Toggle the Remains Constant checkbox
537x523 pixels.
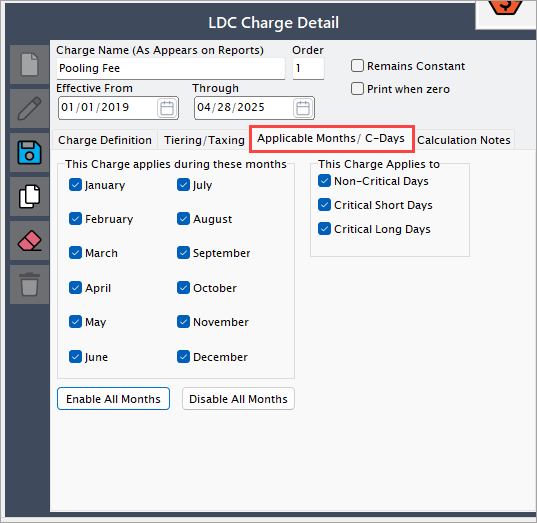coord(357,65)
